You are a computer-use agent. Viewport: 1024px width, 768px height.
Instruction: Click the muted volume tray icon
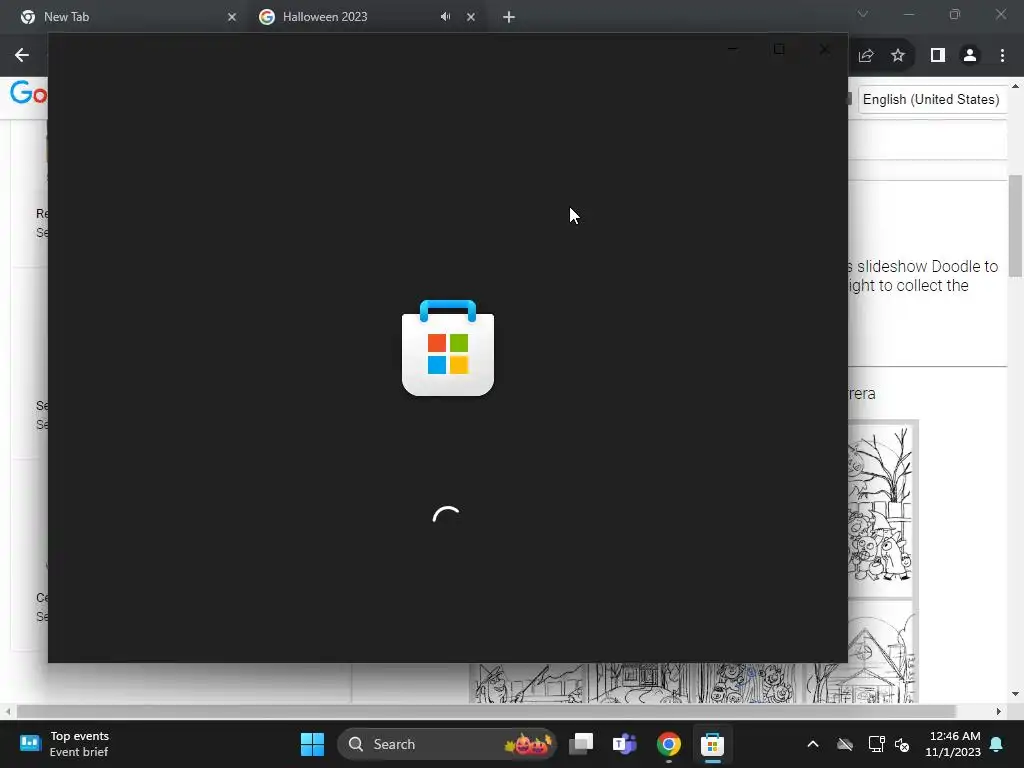pyautogui.click(x=903, y=744)
